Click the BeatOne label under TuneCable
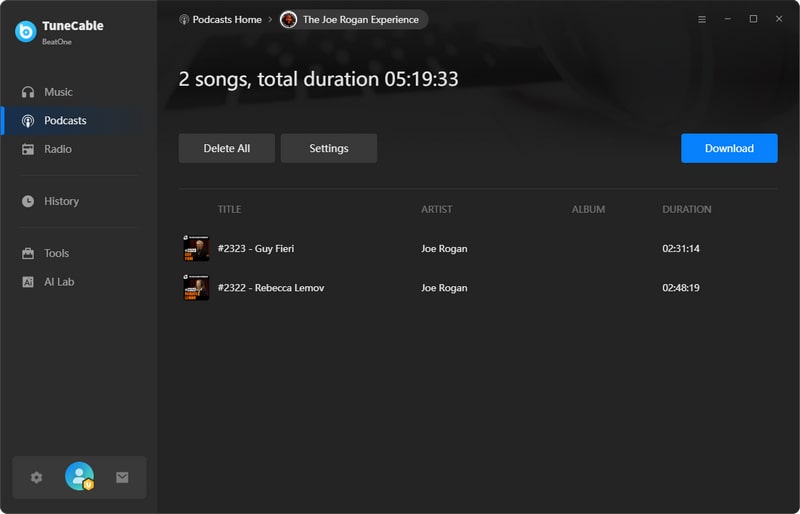 57,42
